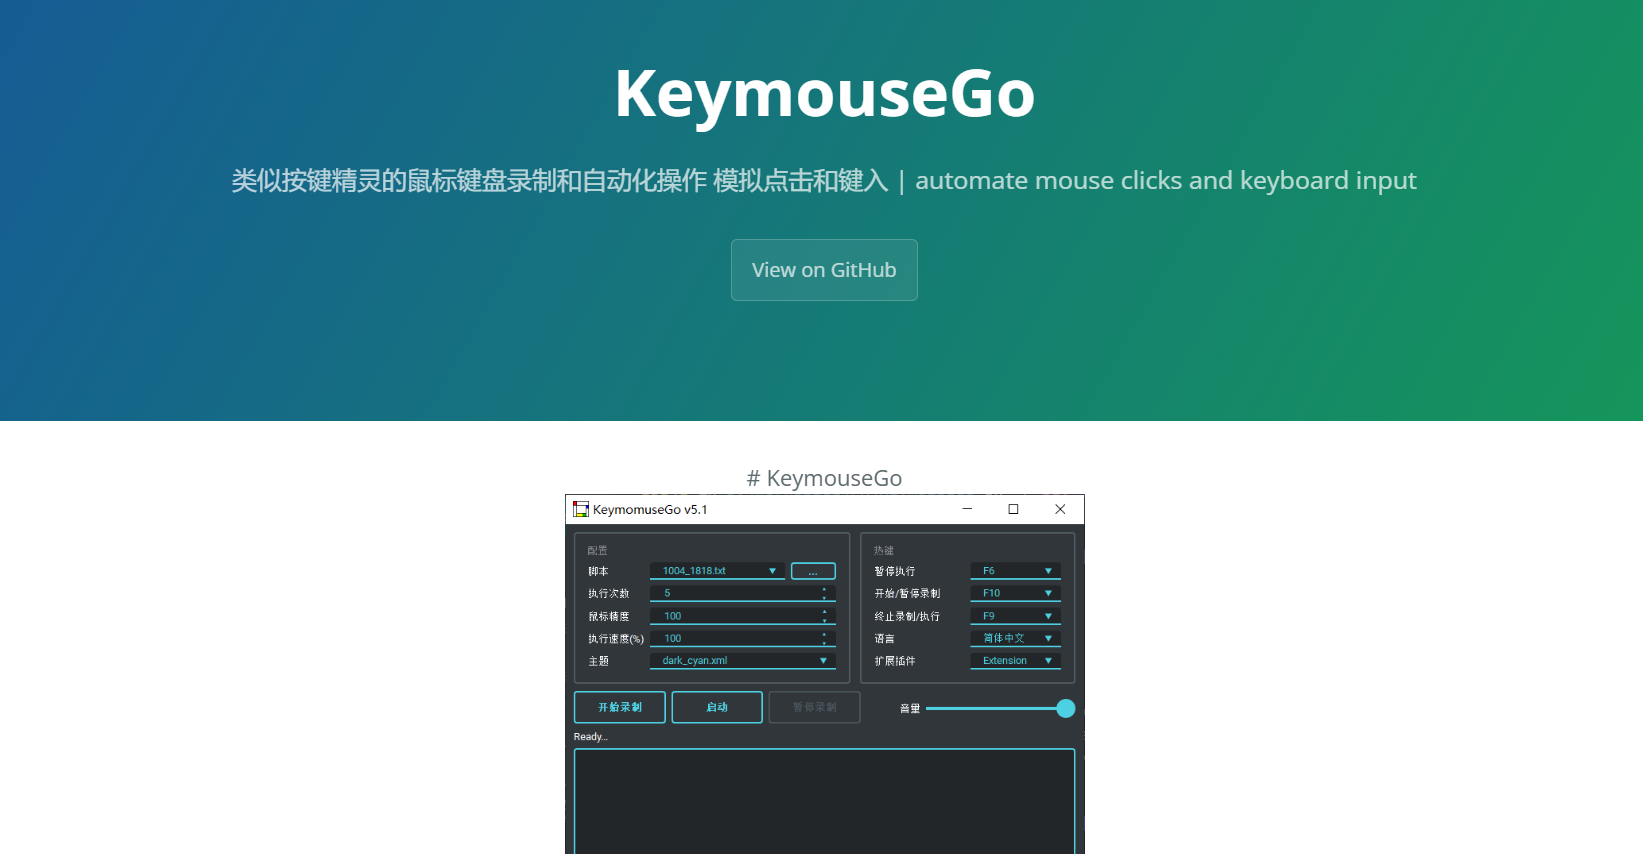Viewport: 1643px width, 854px height.
Task: Click the '# KeymouseGo' heading text
Action: pos(824,478)
